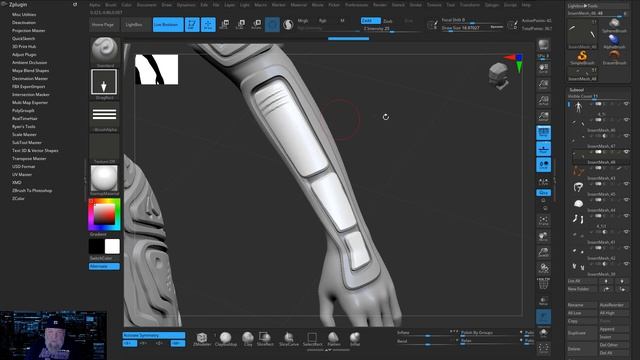Expand Projection Master sub-palette
Viewport: 640px width, 360px height.
[x=29, y=31]
